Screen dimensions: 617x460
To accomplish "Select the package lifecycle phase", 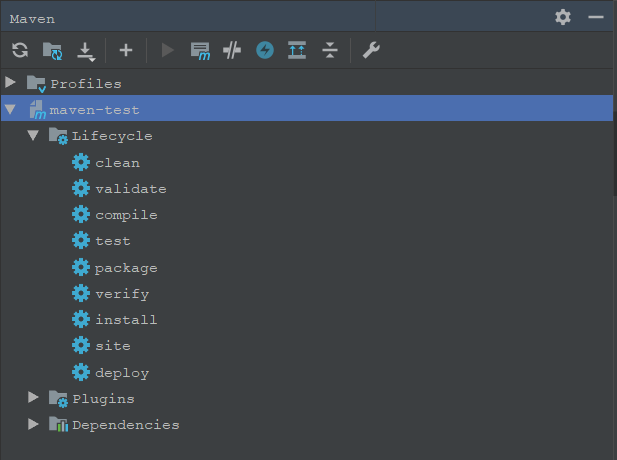I will (125, 267).
